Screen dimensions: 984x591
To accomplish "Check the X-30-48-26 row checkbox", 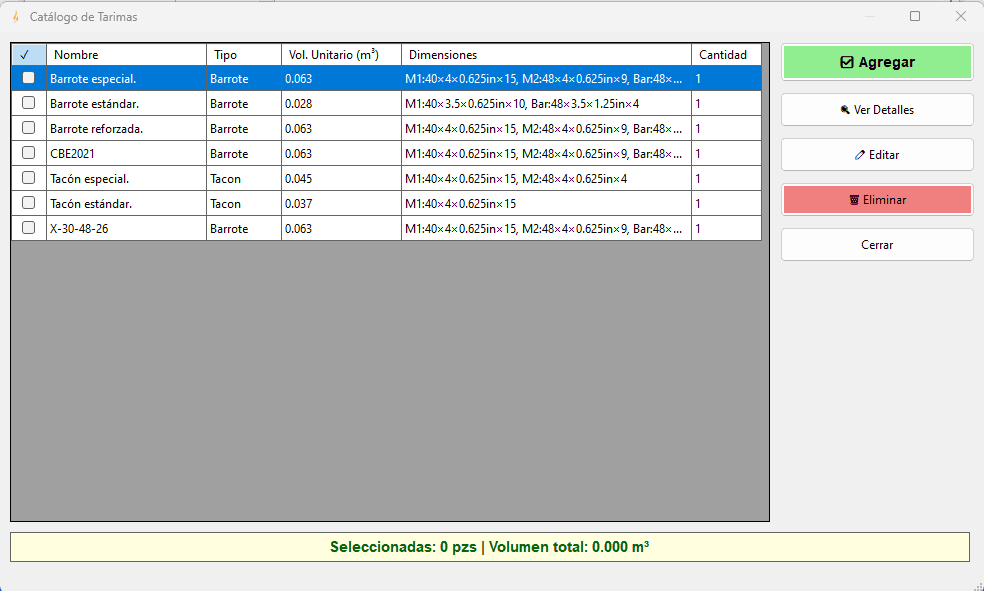I will [28, 228].
